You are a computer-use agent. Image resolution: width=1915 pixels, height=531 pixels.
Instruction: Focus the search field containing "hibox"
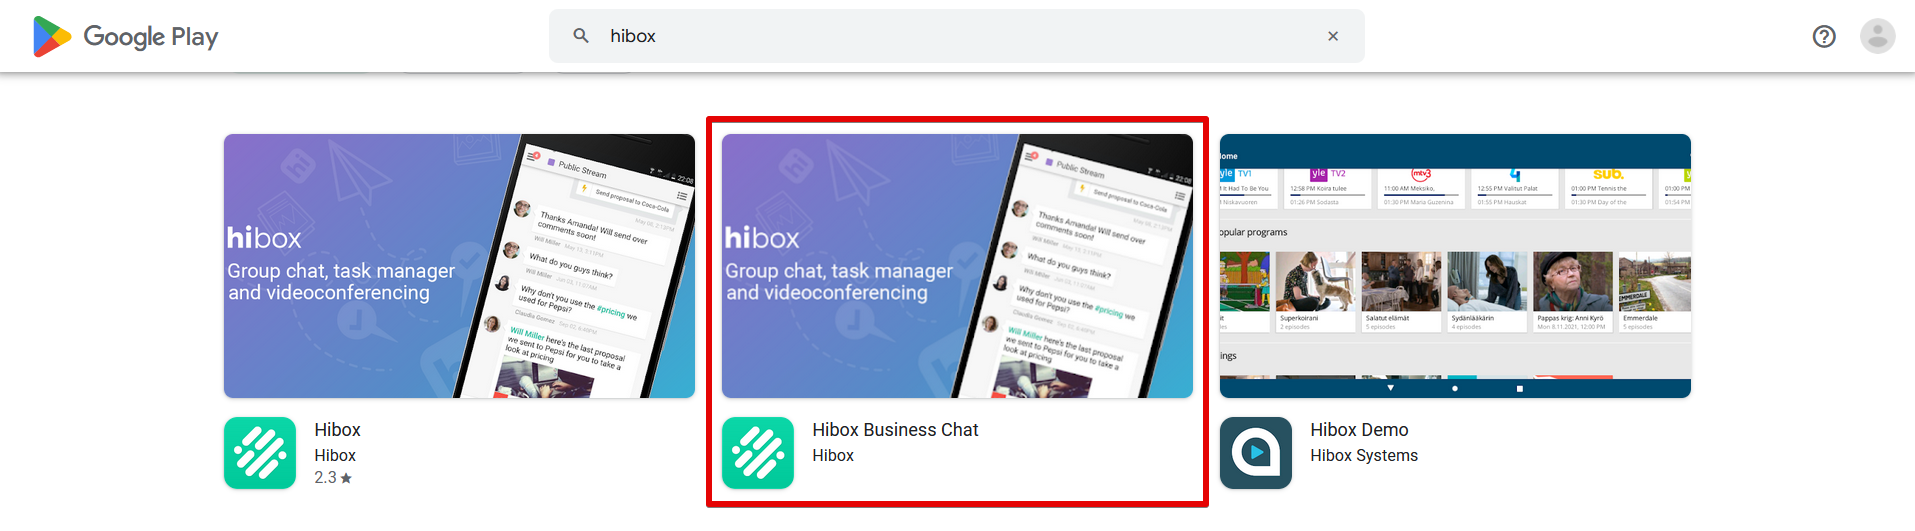(950, 36)
